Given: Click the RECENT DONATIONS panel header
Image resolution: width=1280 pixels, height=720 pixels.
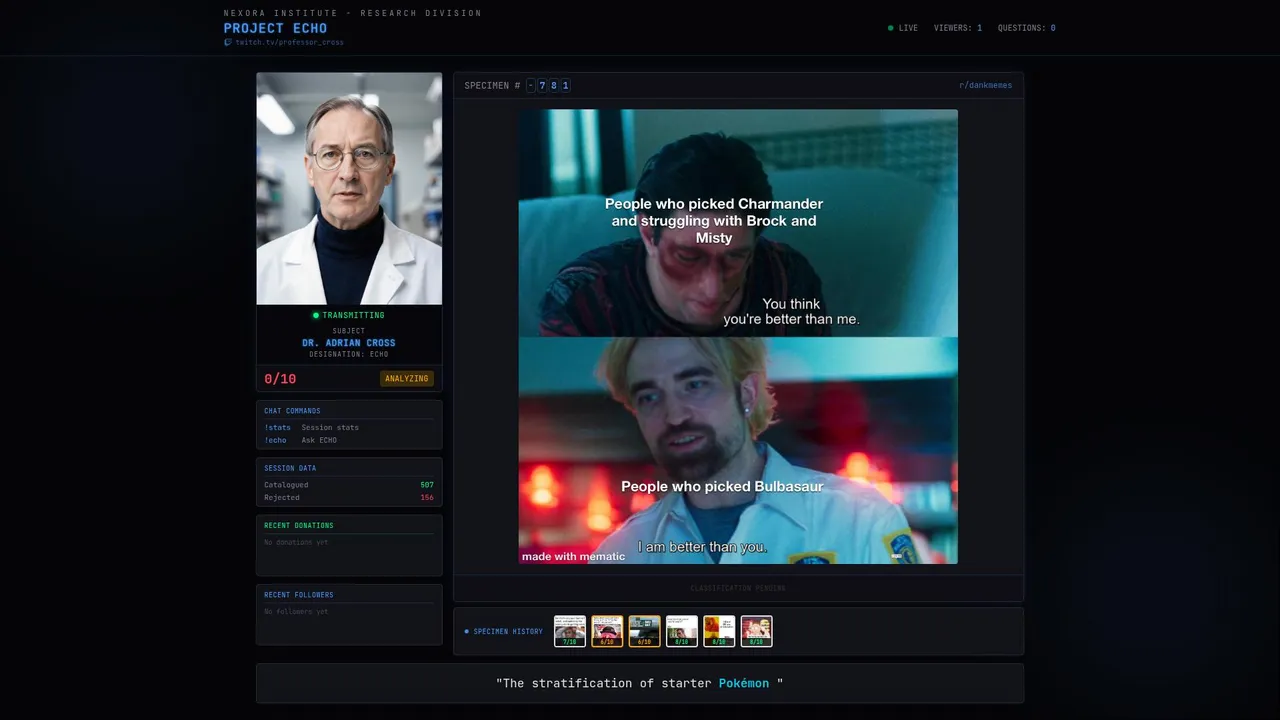Looking at the screenshot, I should pyautogui.click(x=299, y=525).
